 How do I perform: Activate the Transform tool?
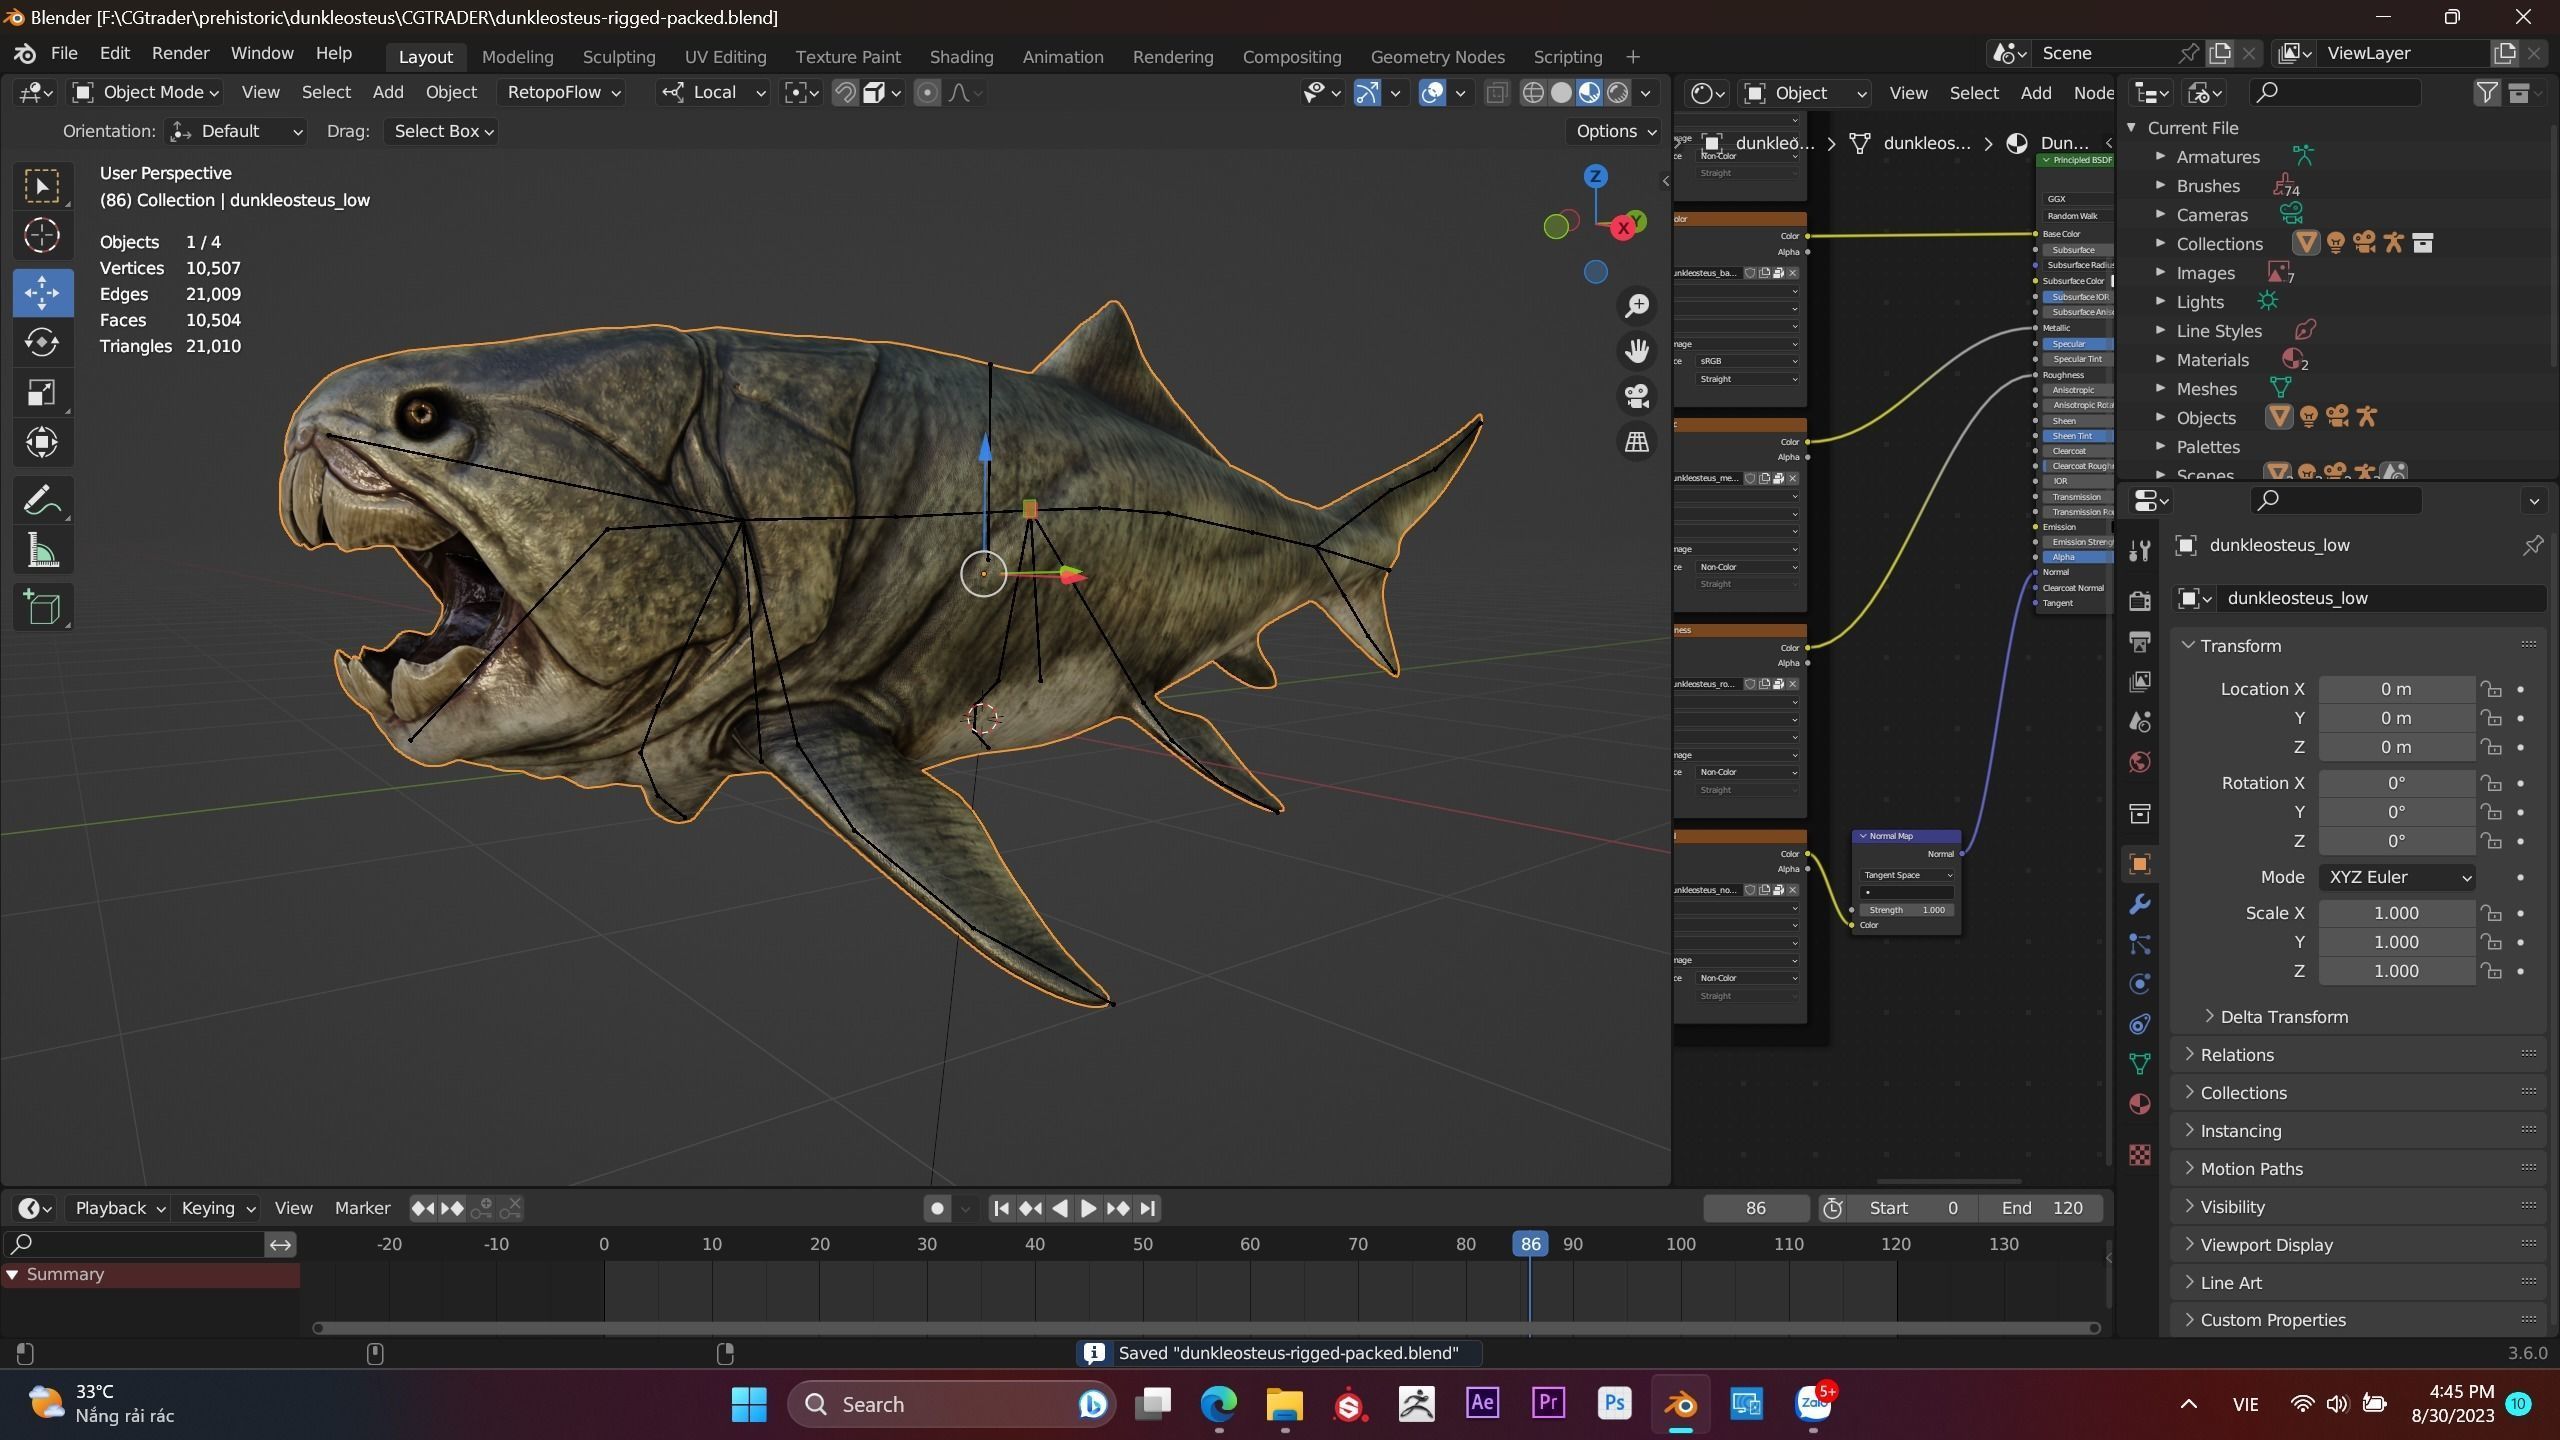pos(42,442)
